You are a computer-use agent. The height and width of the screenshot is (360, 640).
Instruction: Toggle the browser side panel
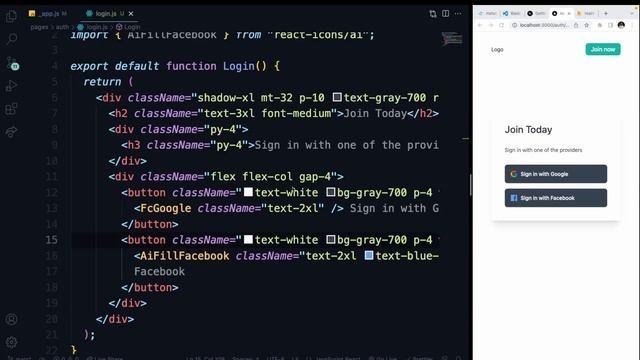(x=611, y=25)
